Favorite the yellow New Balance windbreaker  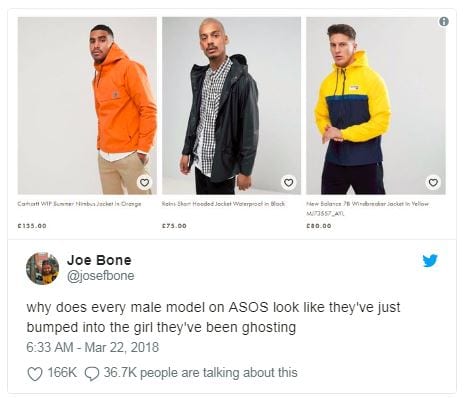coord(433,182)
